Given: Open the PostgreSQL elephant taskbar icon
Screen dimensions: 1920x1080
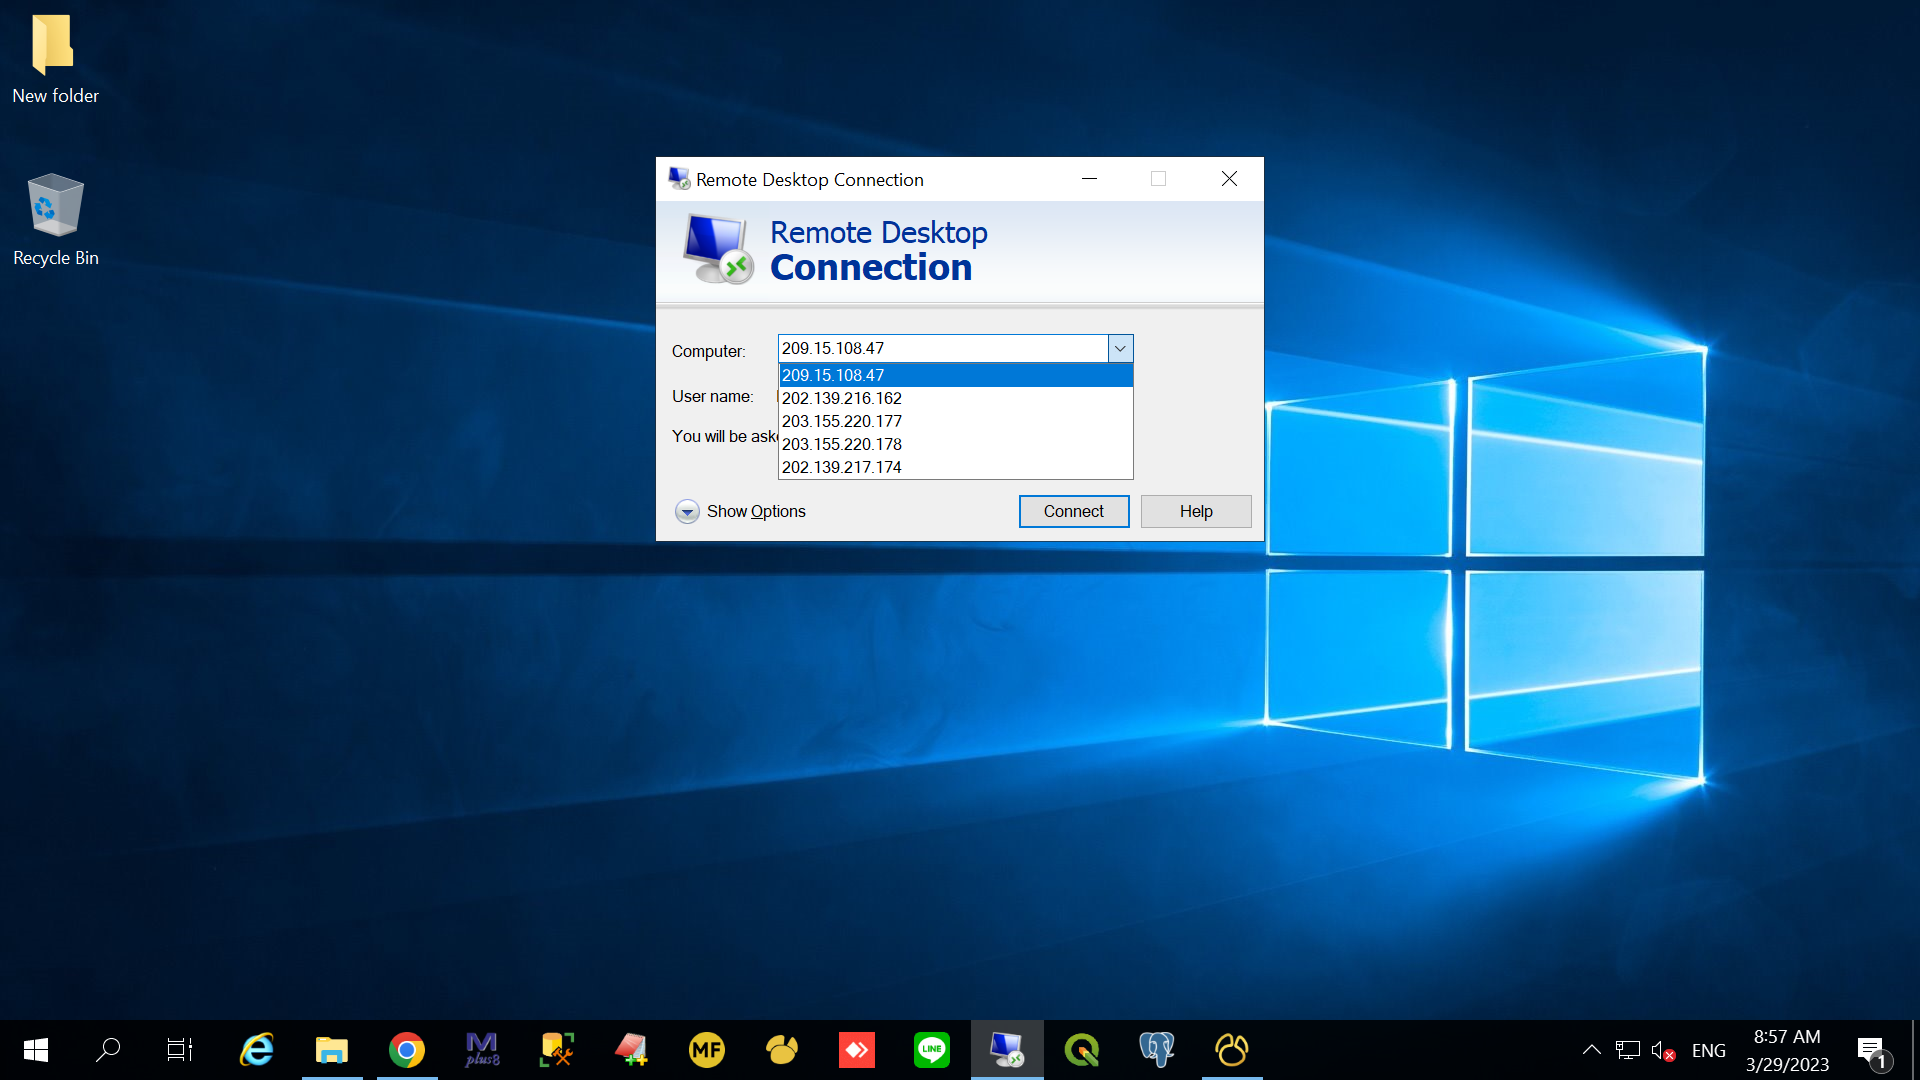Looking at the screenshot, I should coord(1157,1050).
